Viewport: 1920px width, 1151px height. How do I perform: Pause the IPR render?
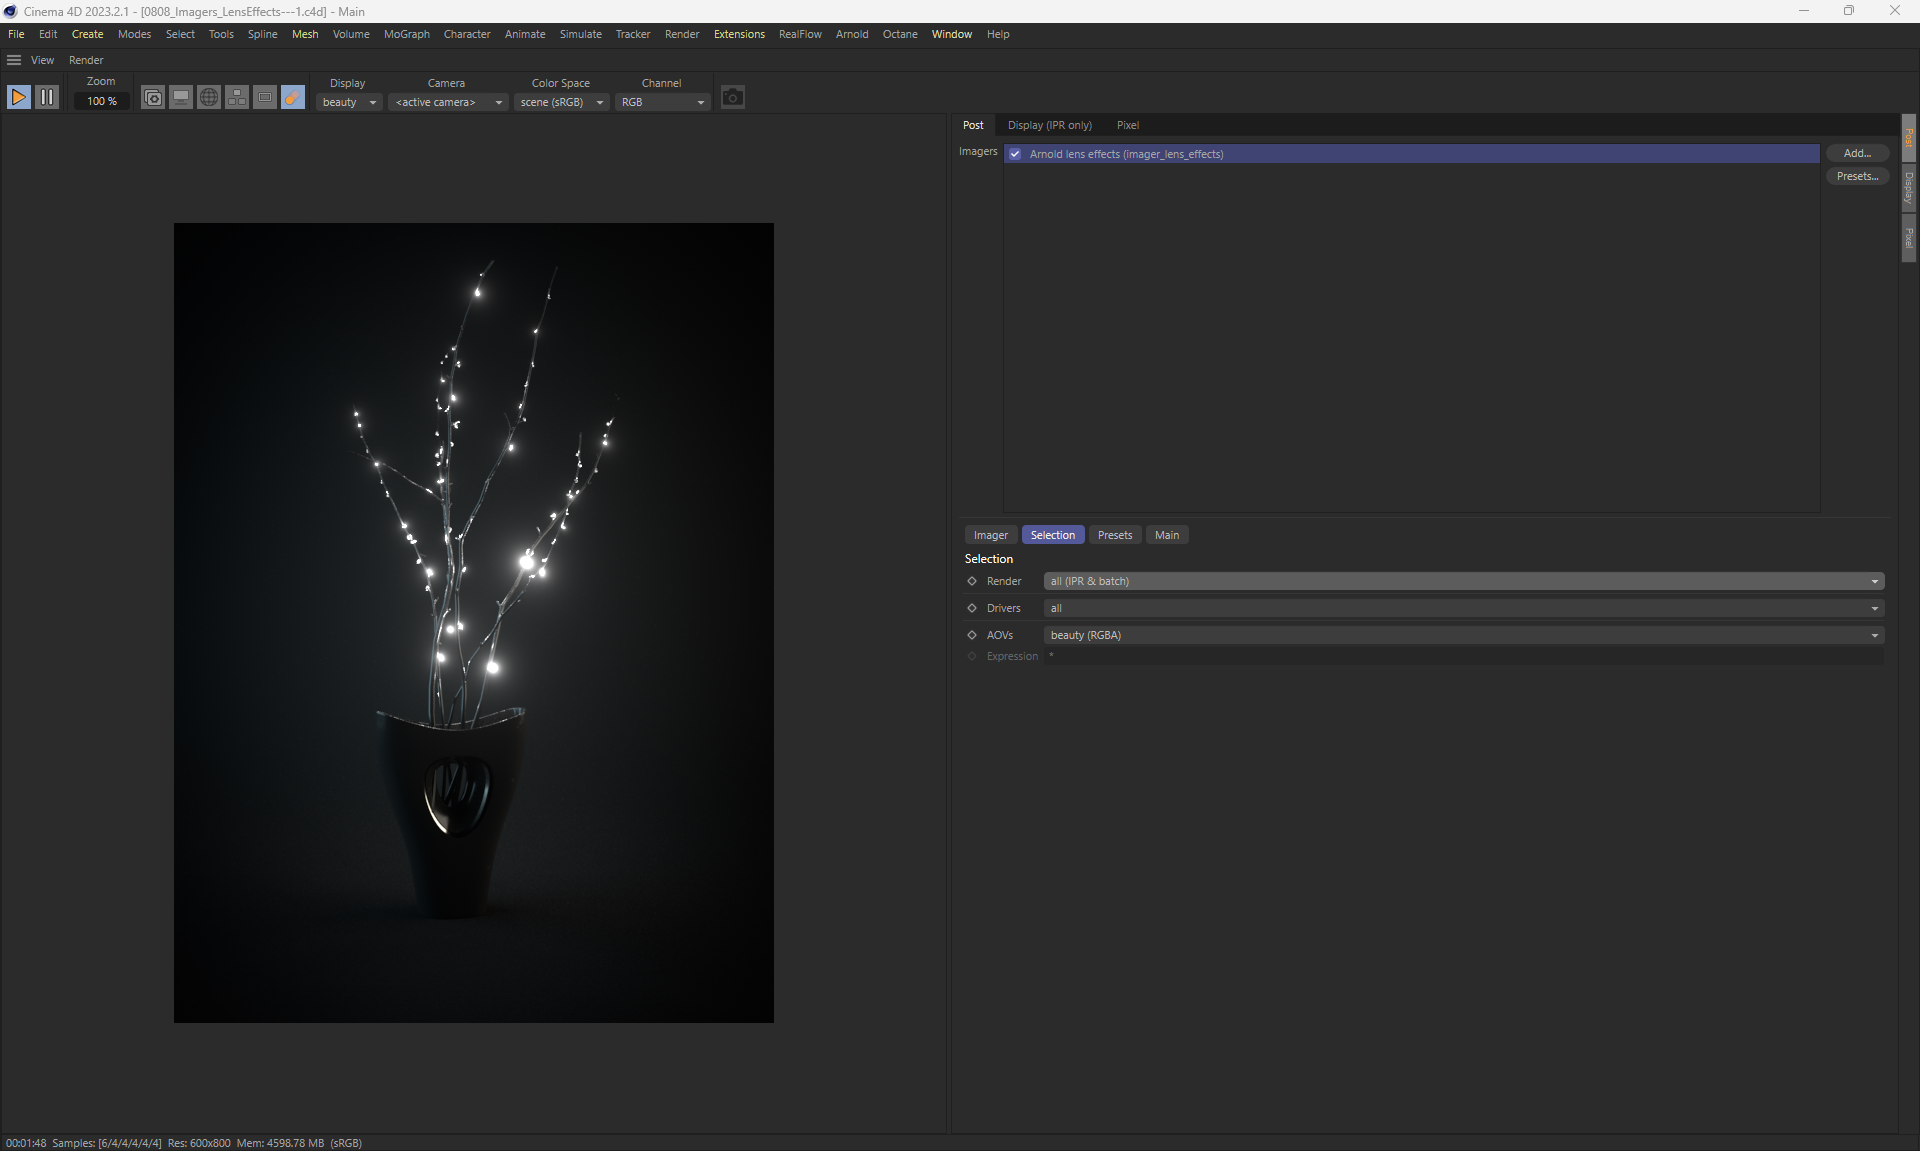tap(47, 97)
